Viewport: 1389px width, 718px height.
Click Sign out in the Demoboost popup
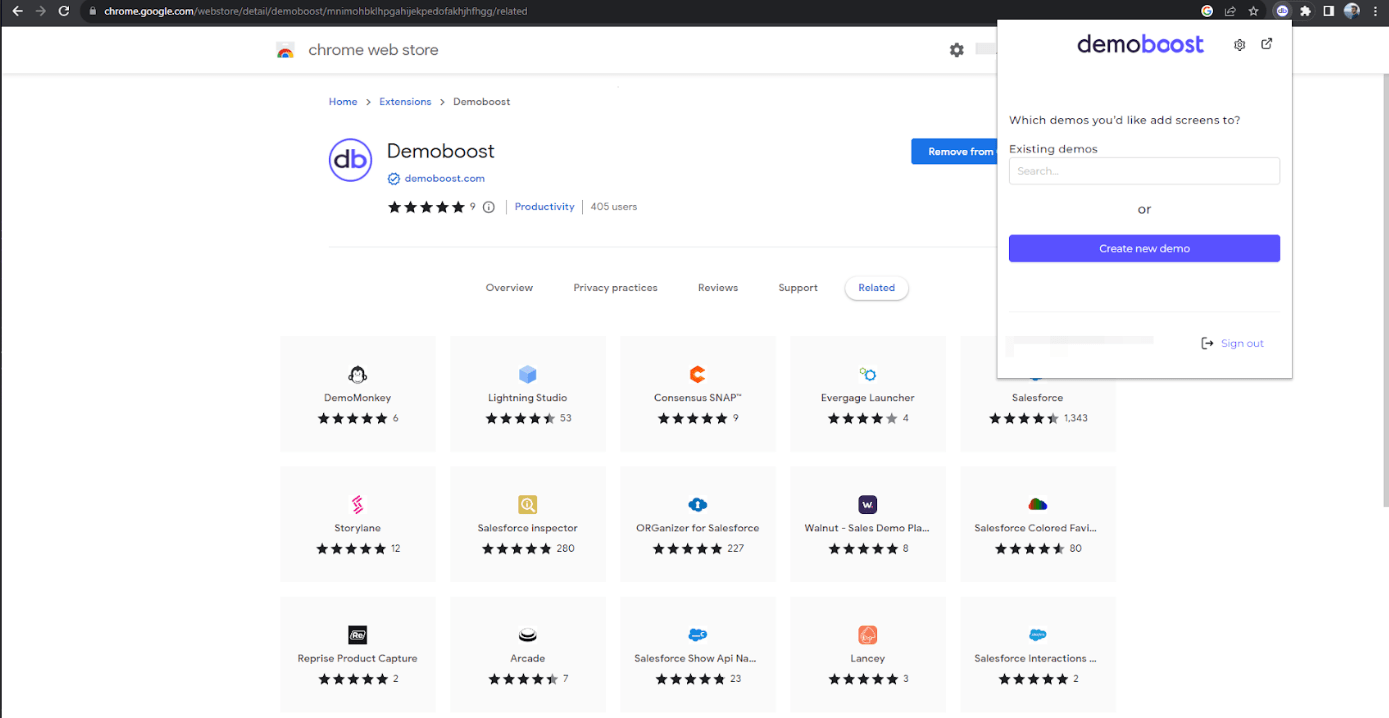1242,343
